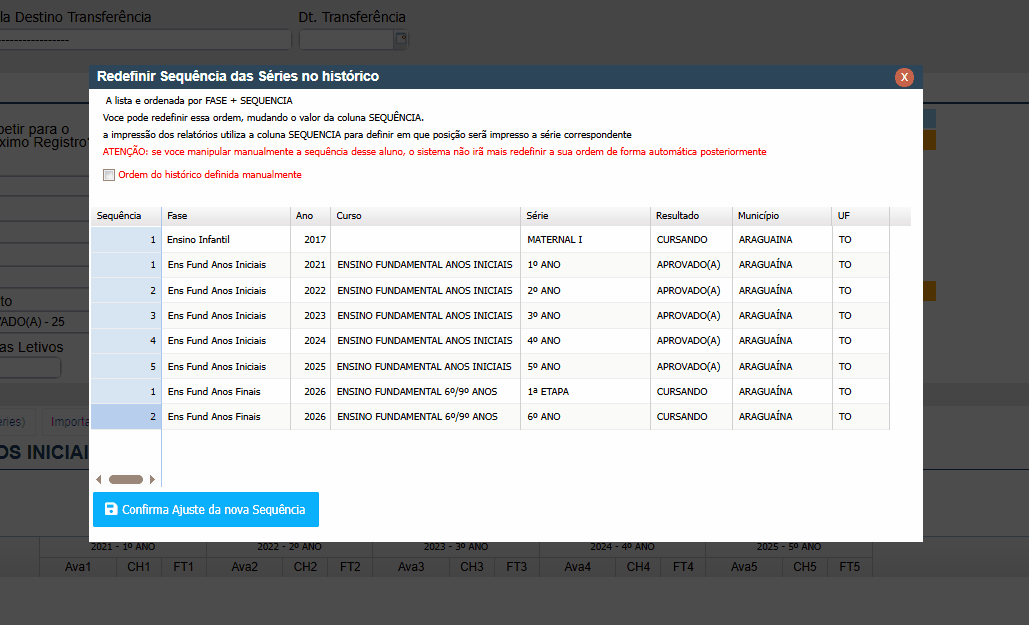
Task: Click sequence cell of the 2023 3º ANO row
Action: point(125,316)
